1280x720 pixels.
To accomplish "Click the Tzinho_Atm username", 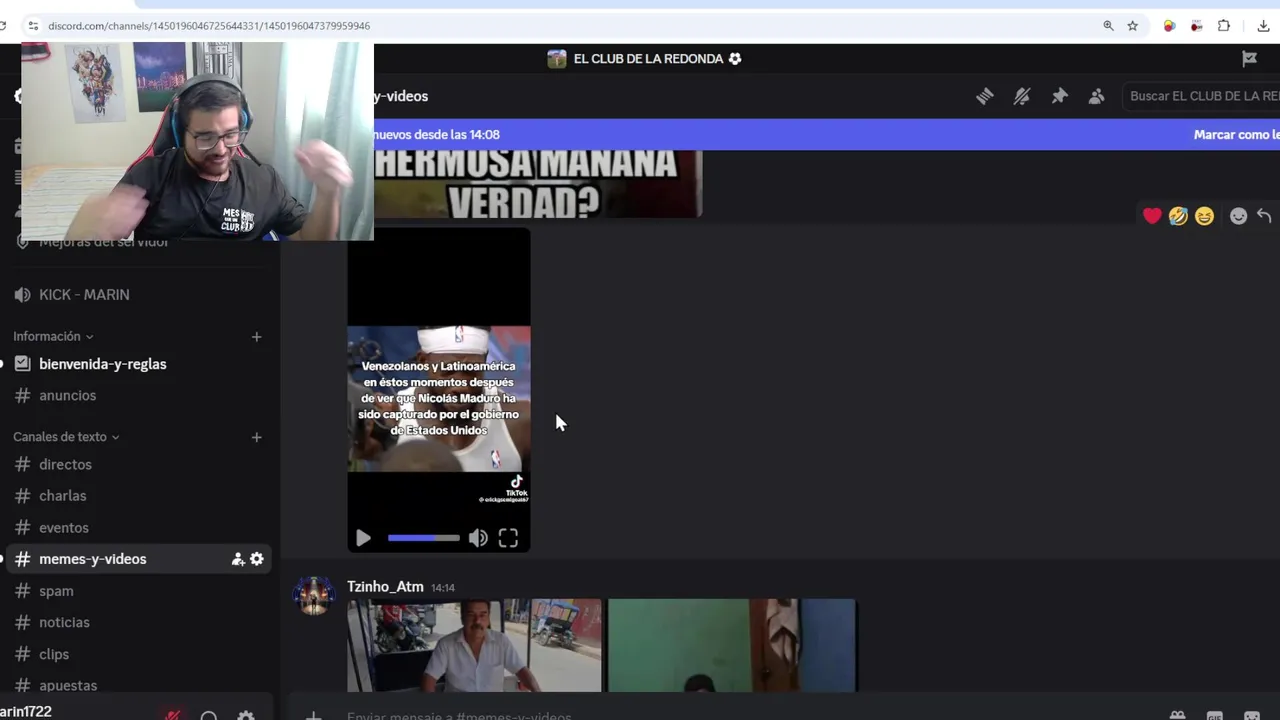I will (385, 587).
